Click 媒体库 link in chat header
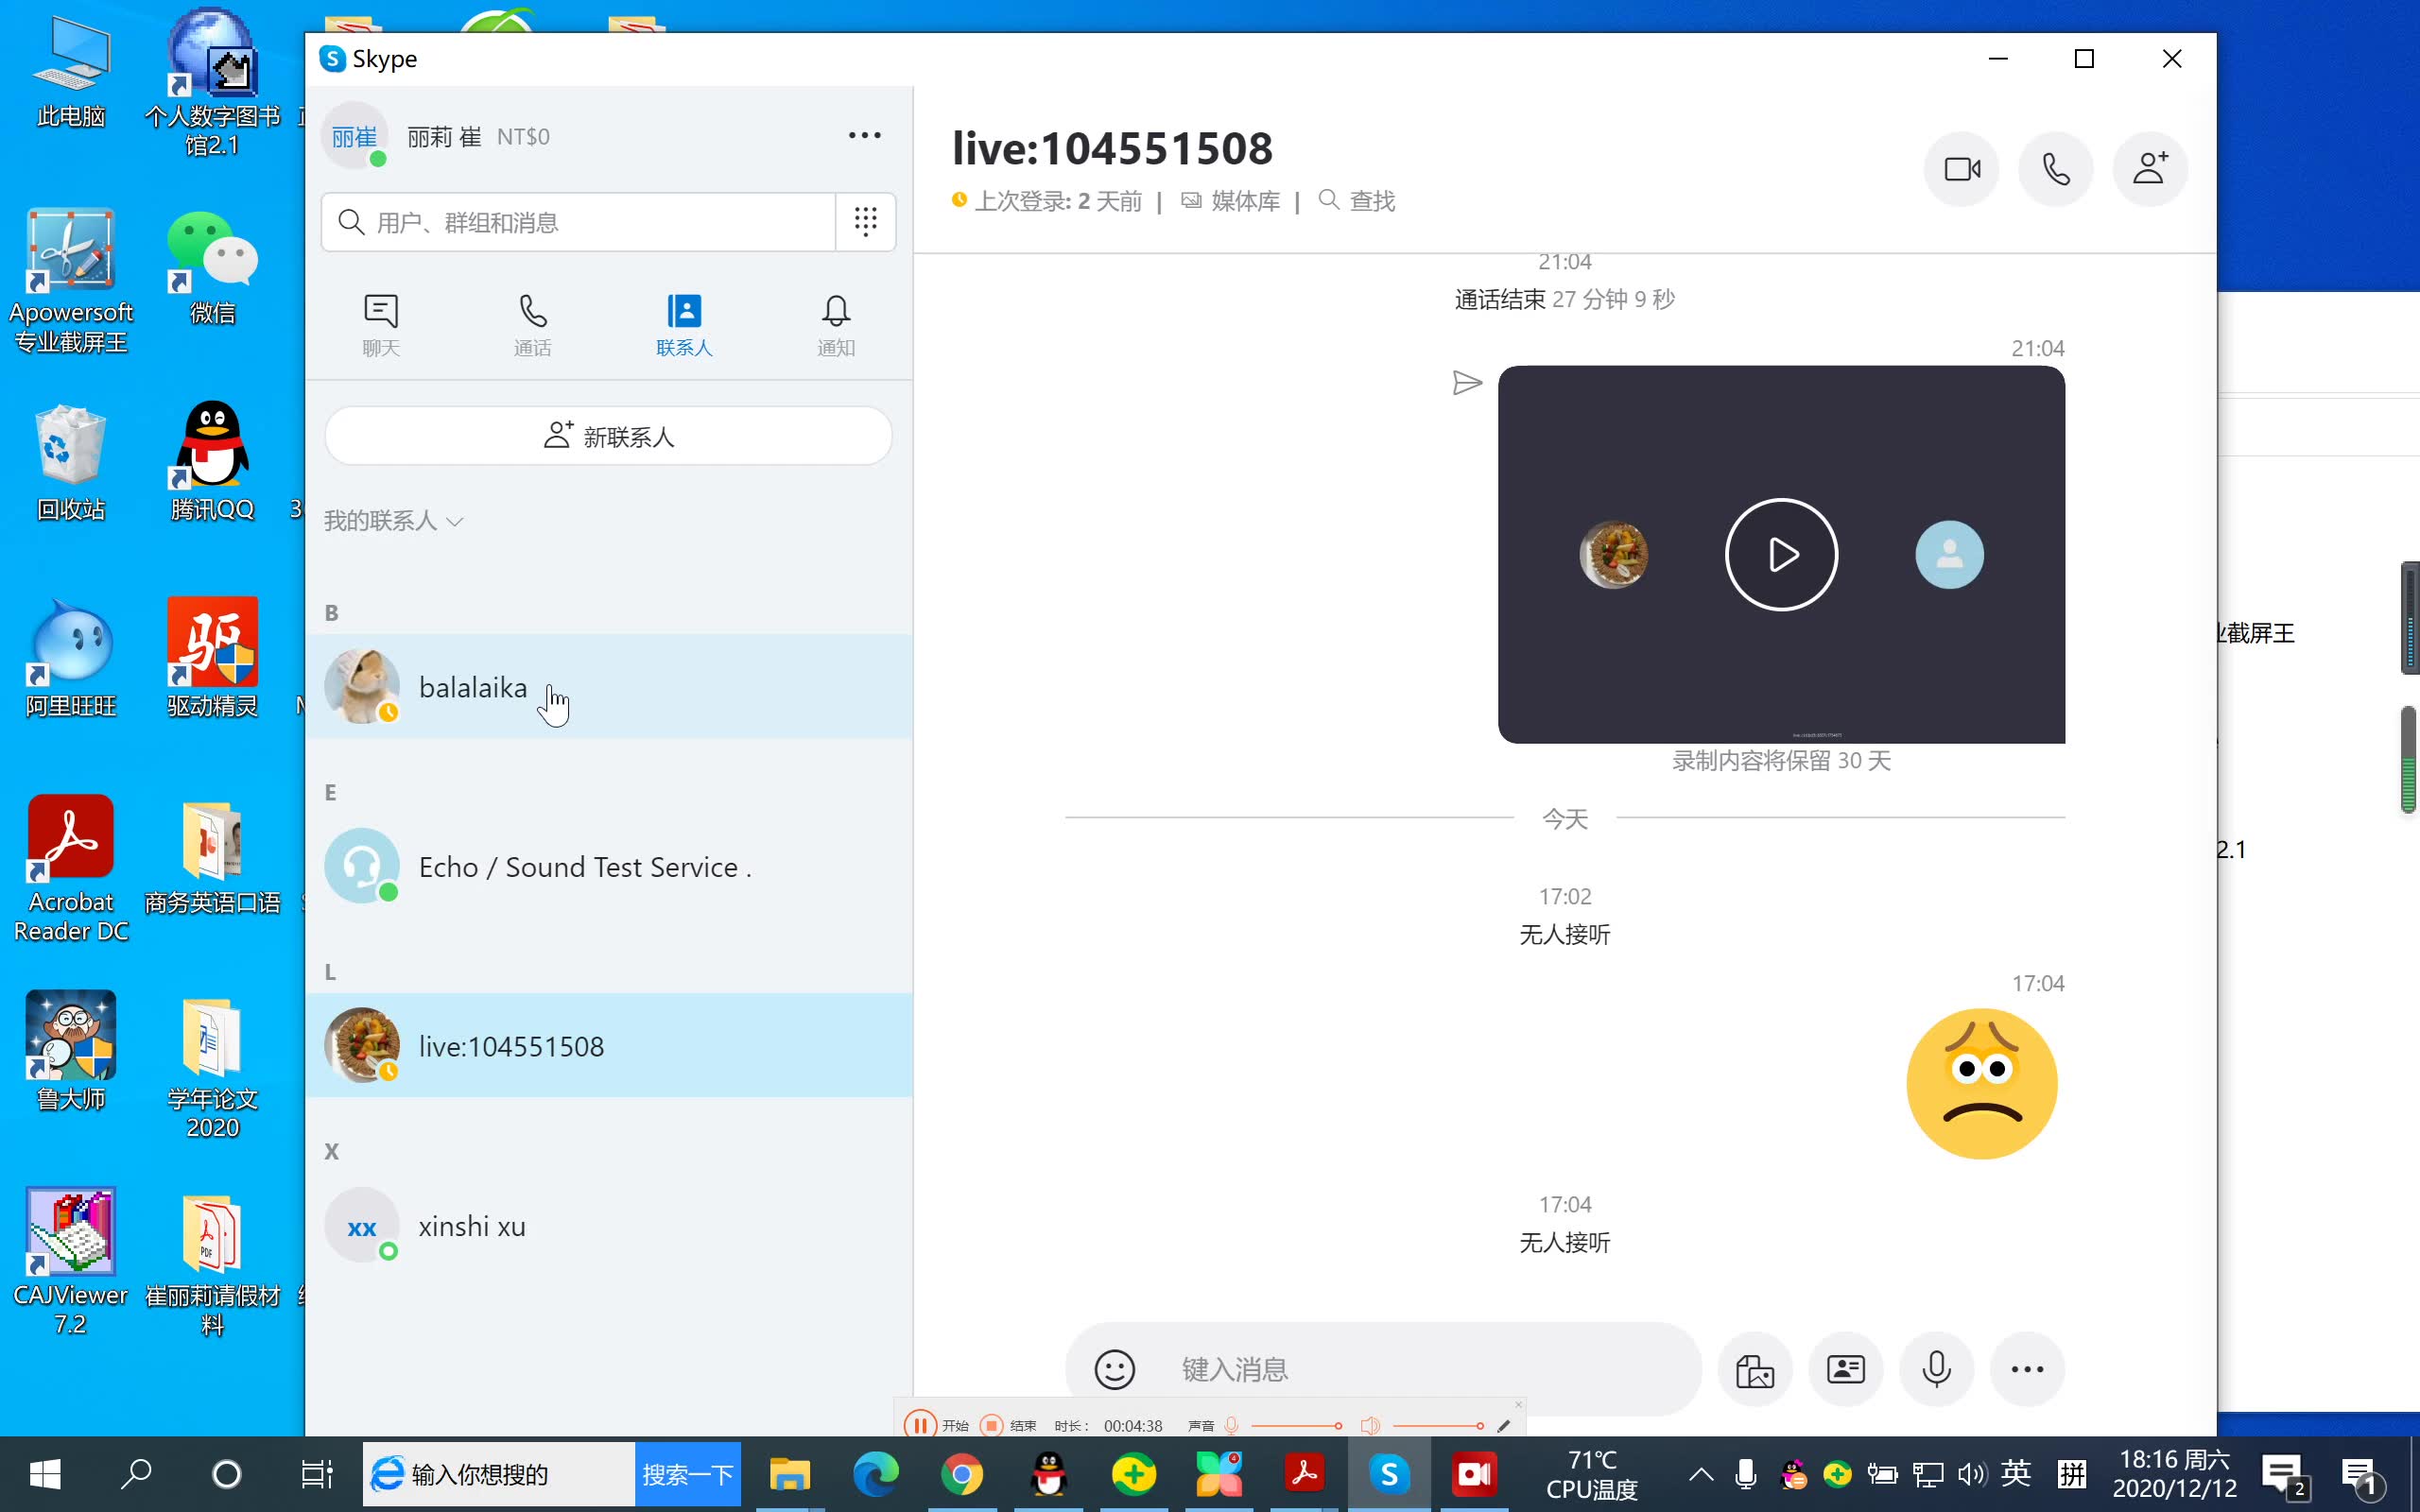This screenshot has width=2420, height=1512. point(1232,200)
